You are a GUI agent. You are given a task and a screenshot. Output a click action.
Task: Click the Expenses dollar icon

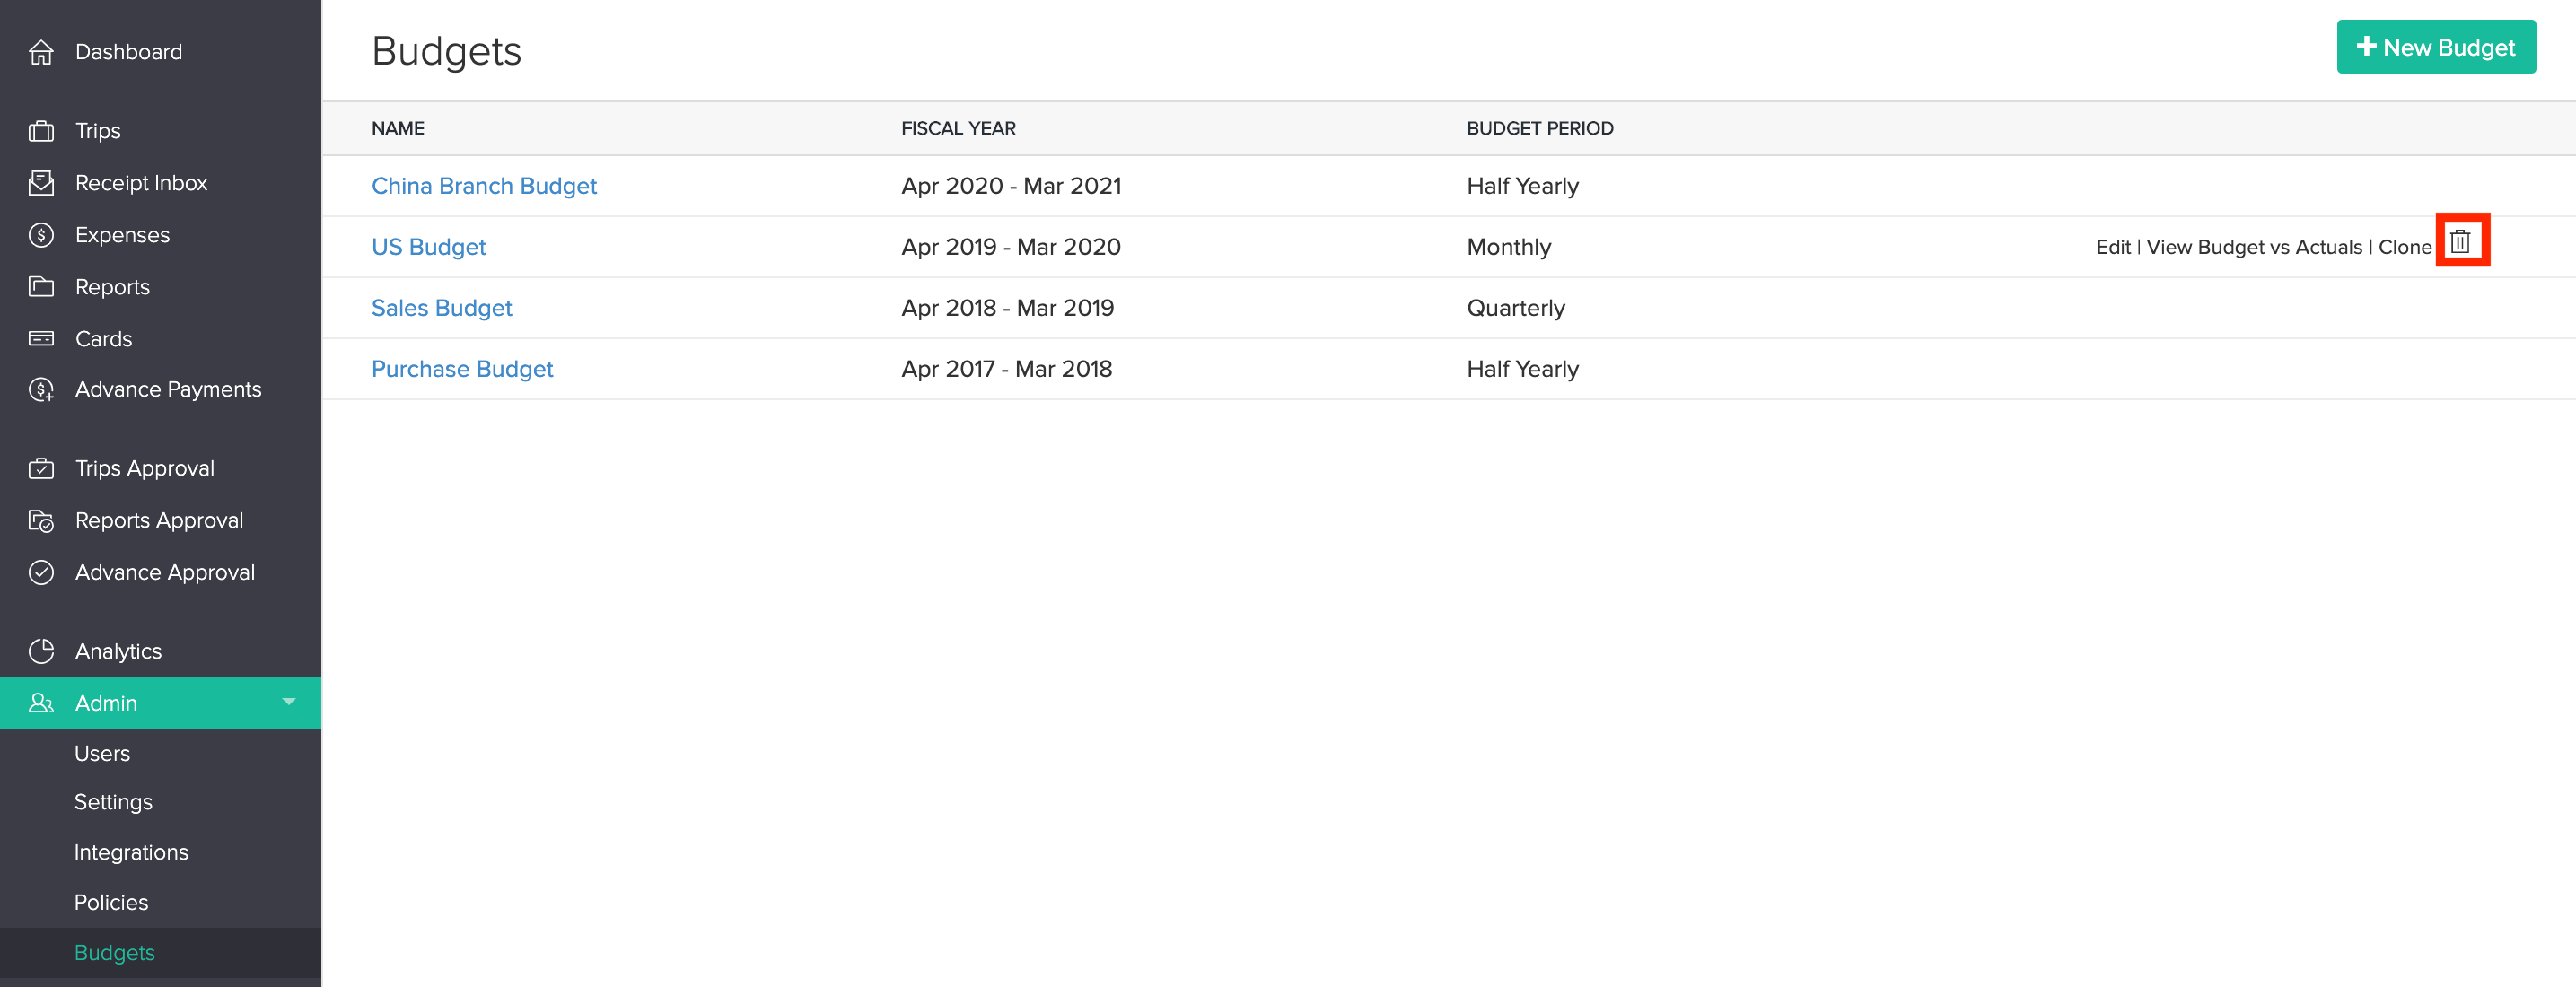pyautogui.click(x=41, y=235)
